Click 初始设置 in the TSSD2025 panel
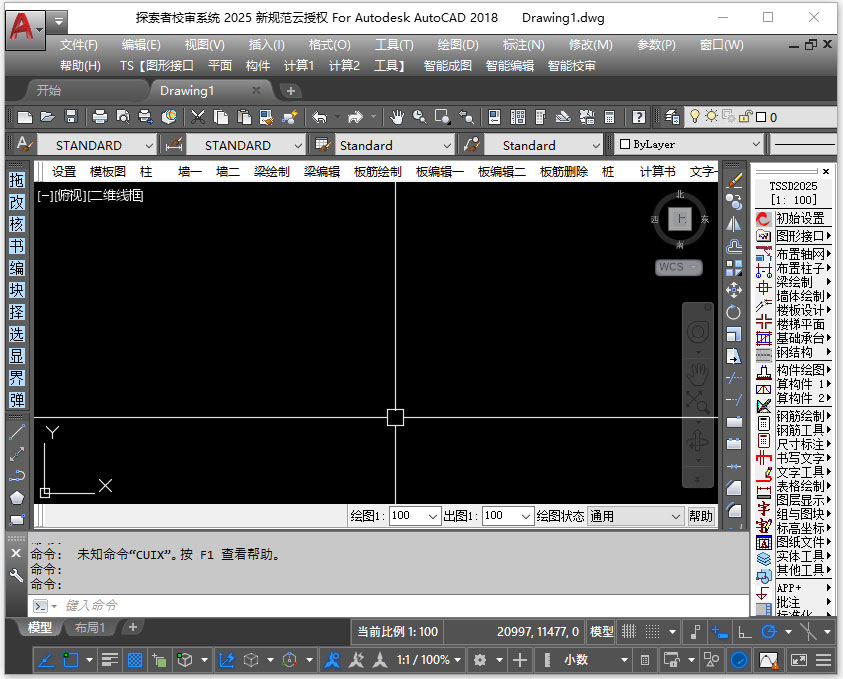This screenshot has height=679, width=843. (x=800, y=218)
